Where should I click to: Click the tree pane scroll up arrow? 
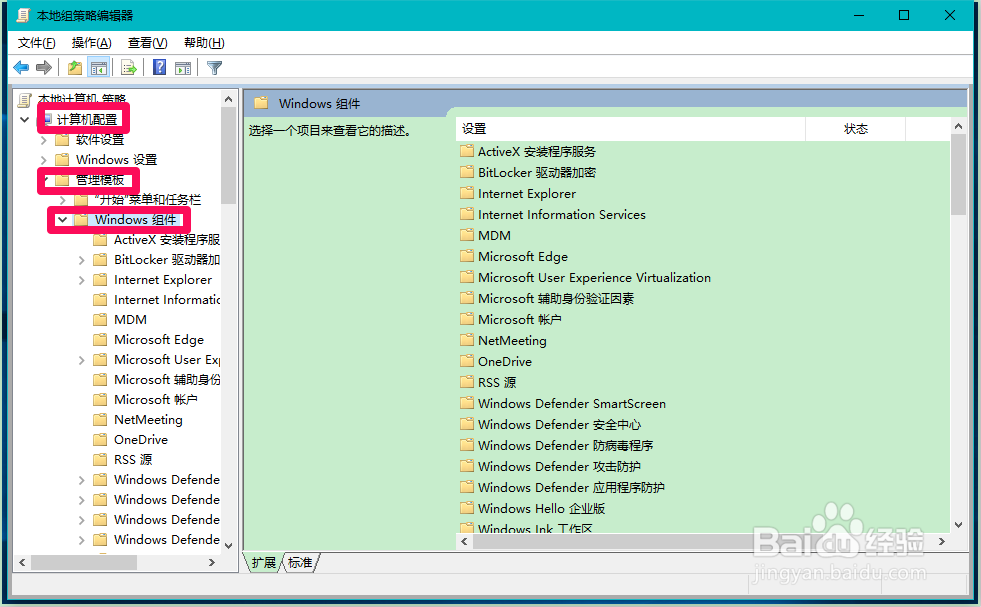pyautogui.click(x=228, y=99)
